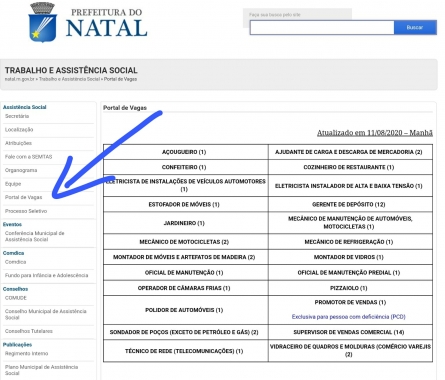Select the MECÂNICO DE REFRIGERAÇÃO (1) cell
Screen dimensions: 445x380
click(350, 242)
